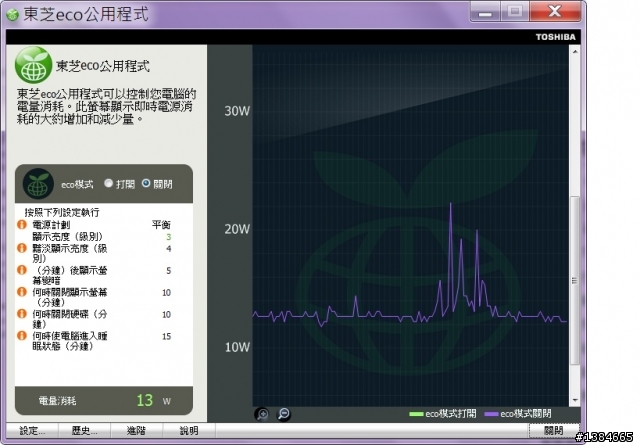The height and width of the screenshot is (445, 640).
Task: Select the 打開 eco mode radio button
Action: (108, 183)
